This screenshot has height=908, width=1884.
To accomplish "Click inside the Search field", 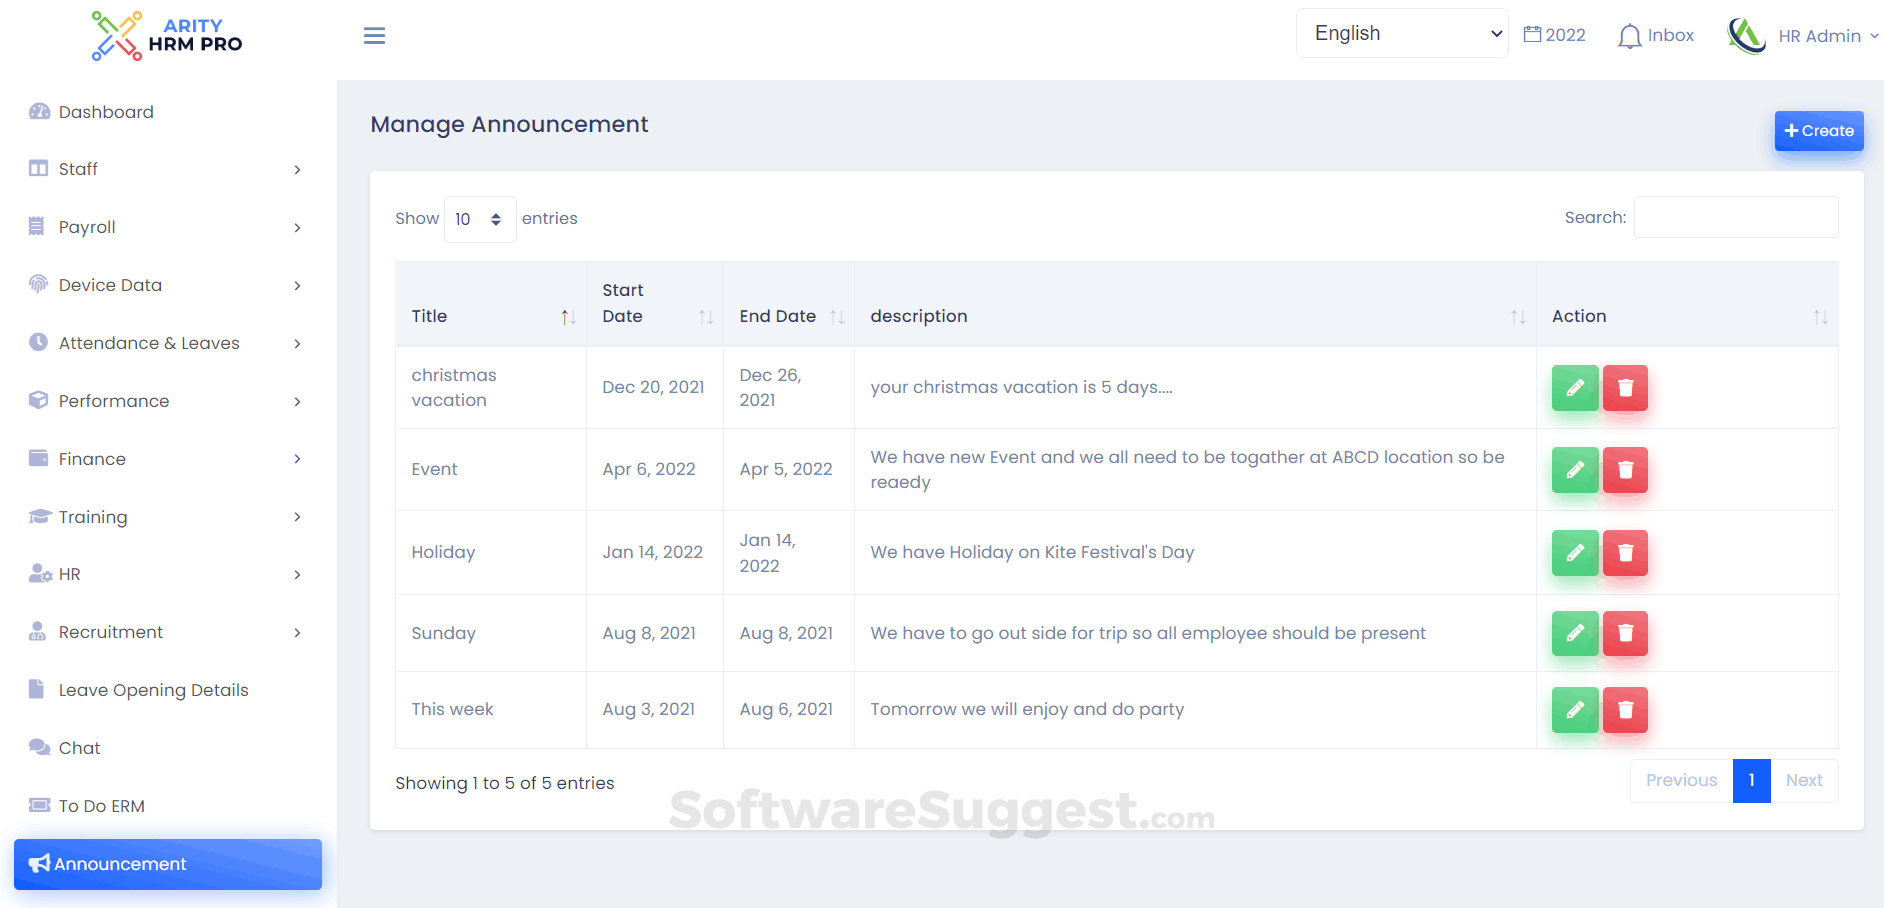I will (1735, 217).
